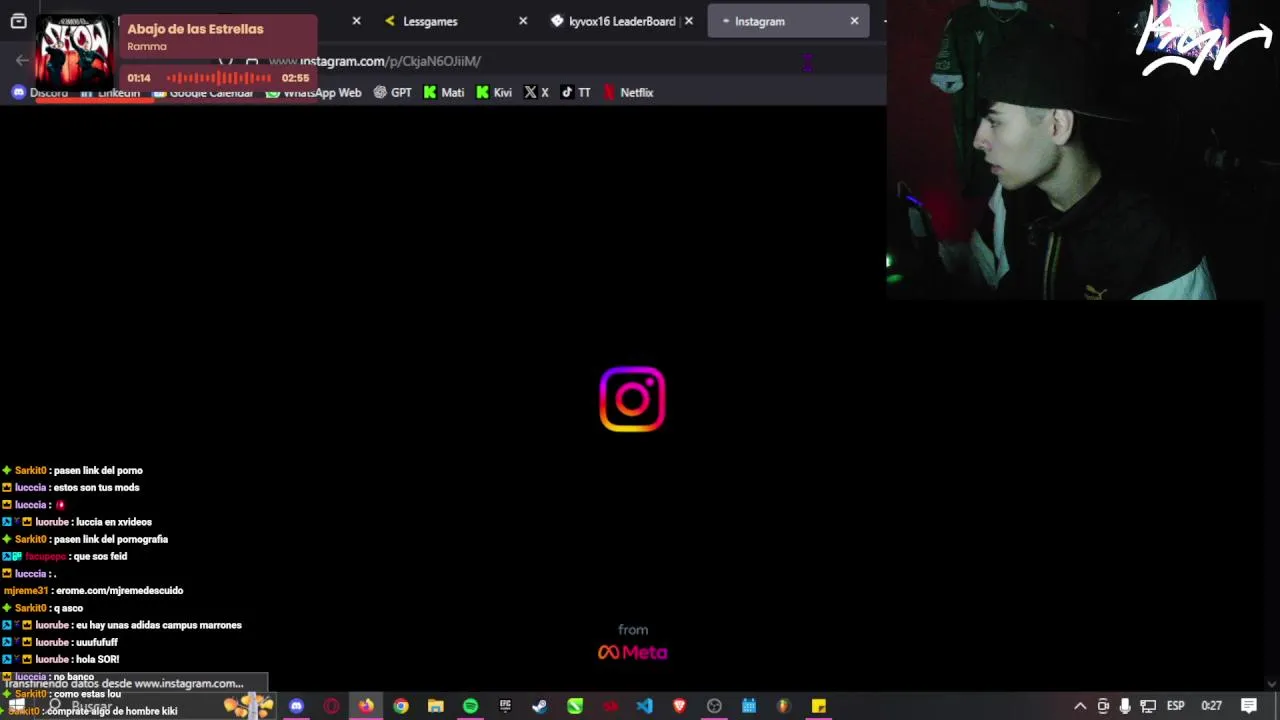1280x720 pixels.
Task: Open the Firefox View icon at tab bar start
Action: (x=18, y=21)
